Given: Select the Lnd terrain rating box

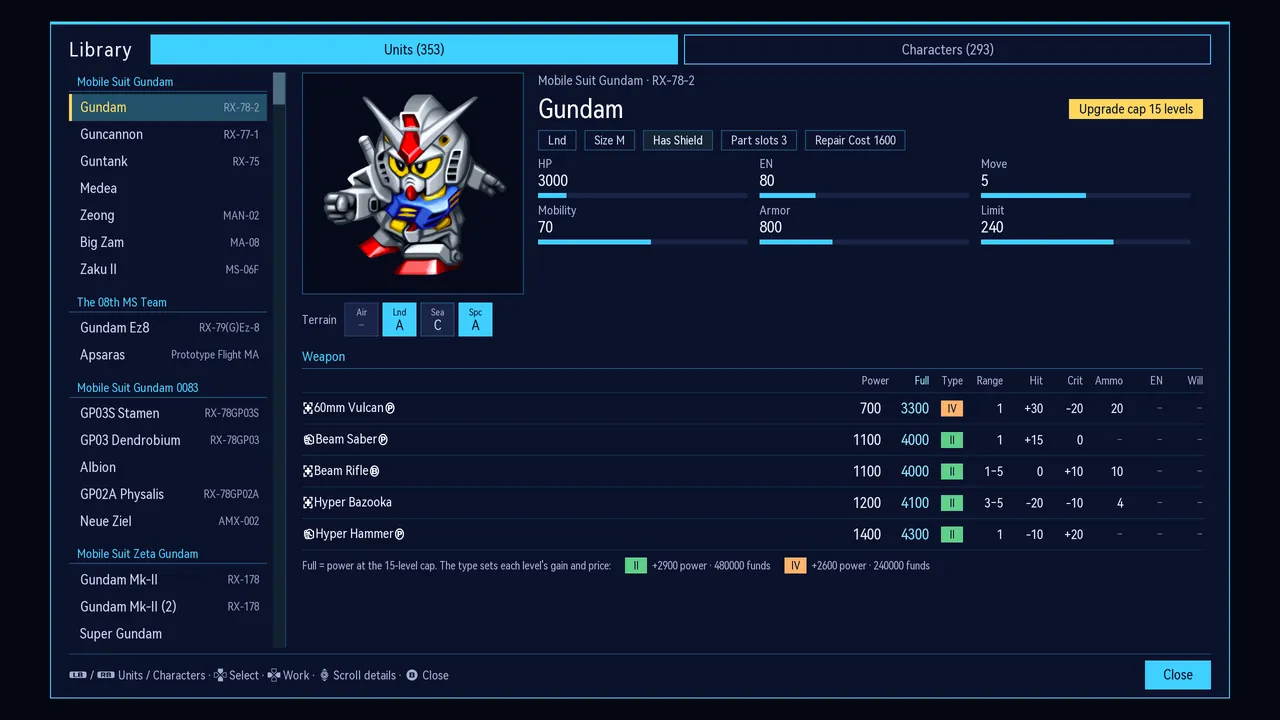Looking at the screenshot, I should click(400, 320).
